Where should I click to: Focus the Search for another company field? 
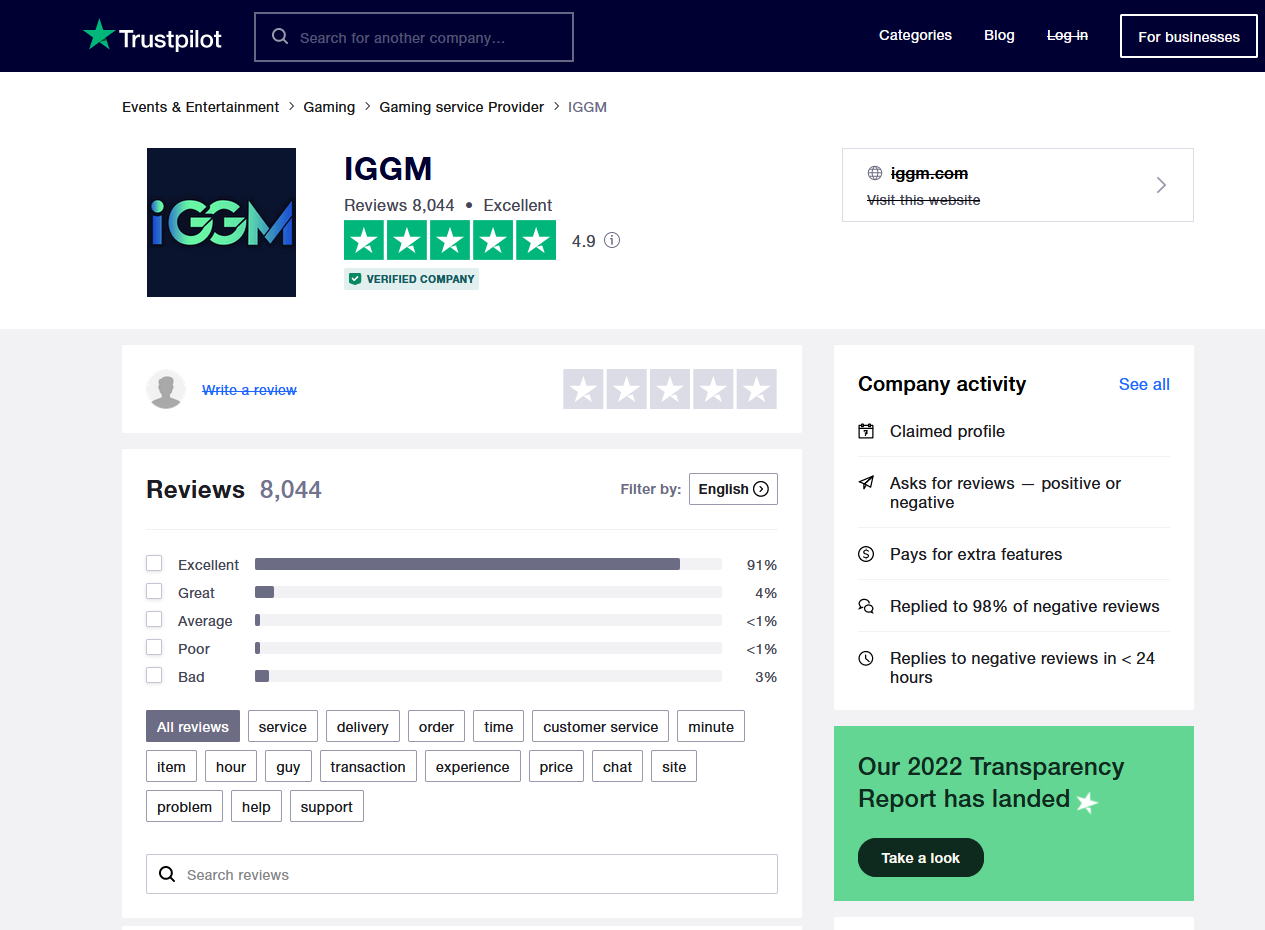414,37
